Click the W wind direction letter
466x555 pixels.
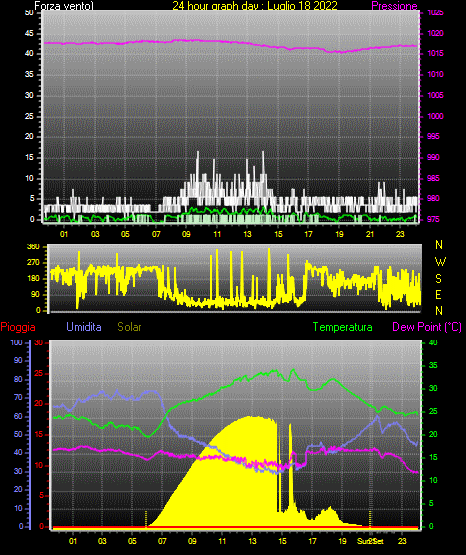440,262
